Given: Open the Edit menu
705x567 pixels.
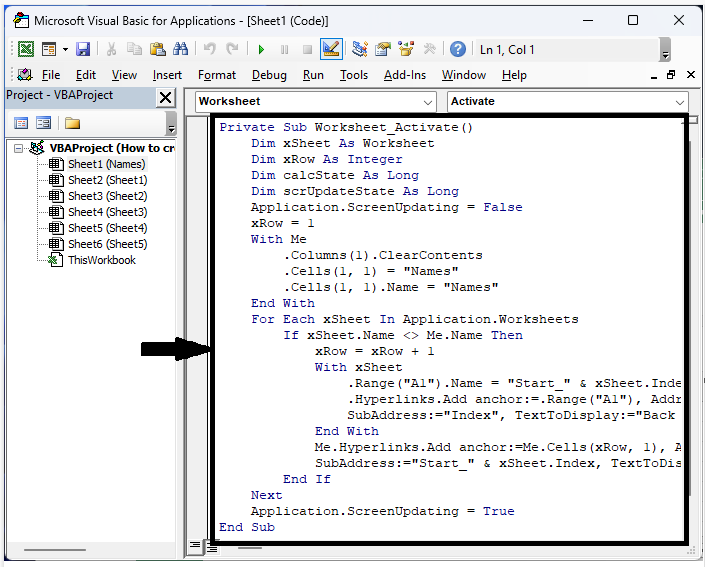Looking at the screenshot, I should [85, 75].
